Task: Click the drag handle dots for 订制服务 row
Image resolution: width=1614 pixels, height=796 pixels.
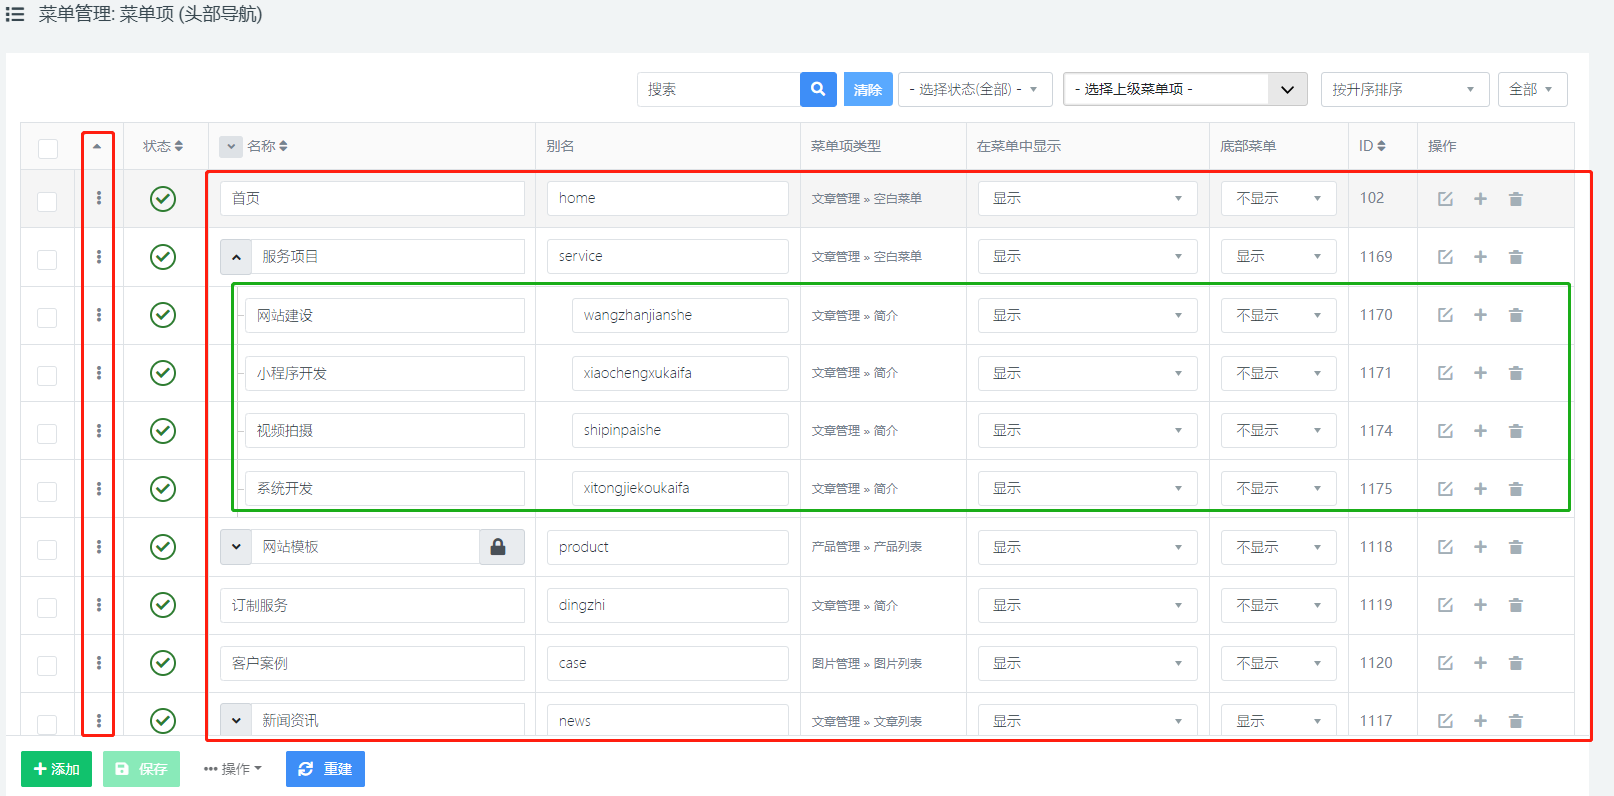Action: (x=99, y=605)
